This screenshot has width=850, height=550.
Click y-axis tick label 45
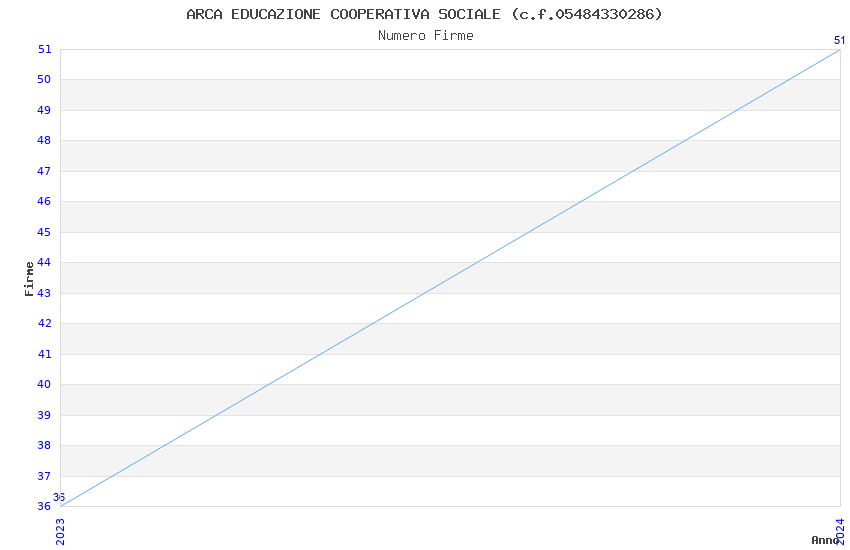(44, 232)
